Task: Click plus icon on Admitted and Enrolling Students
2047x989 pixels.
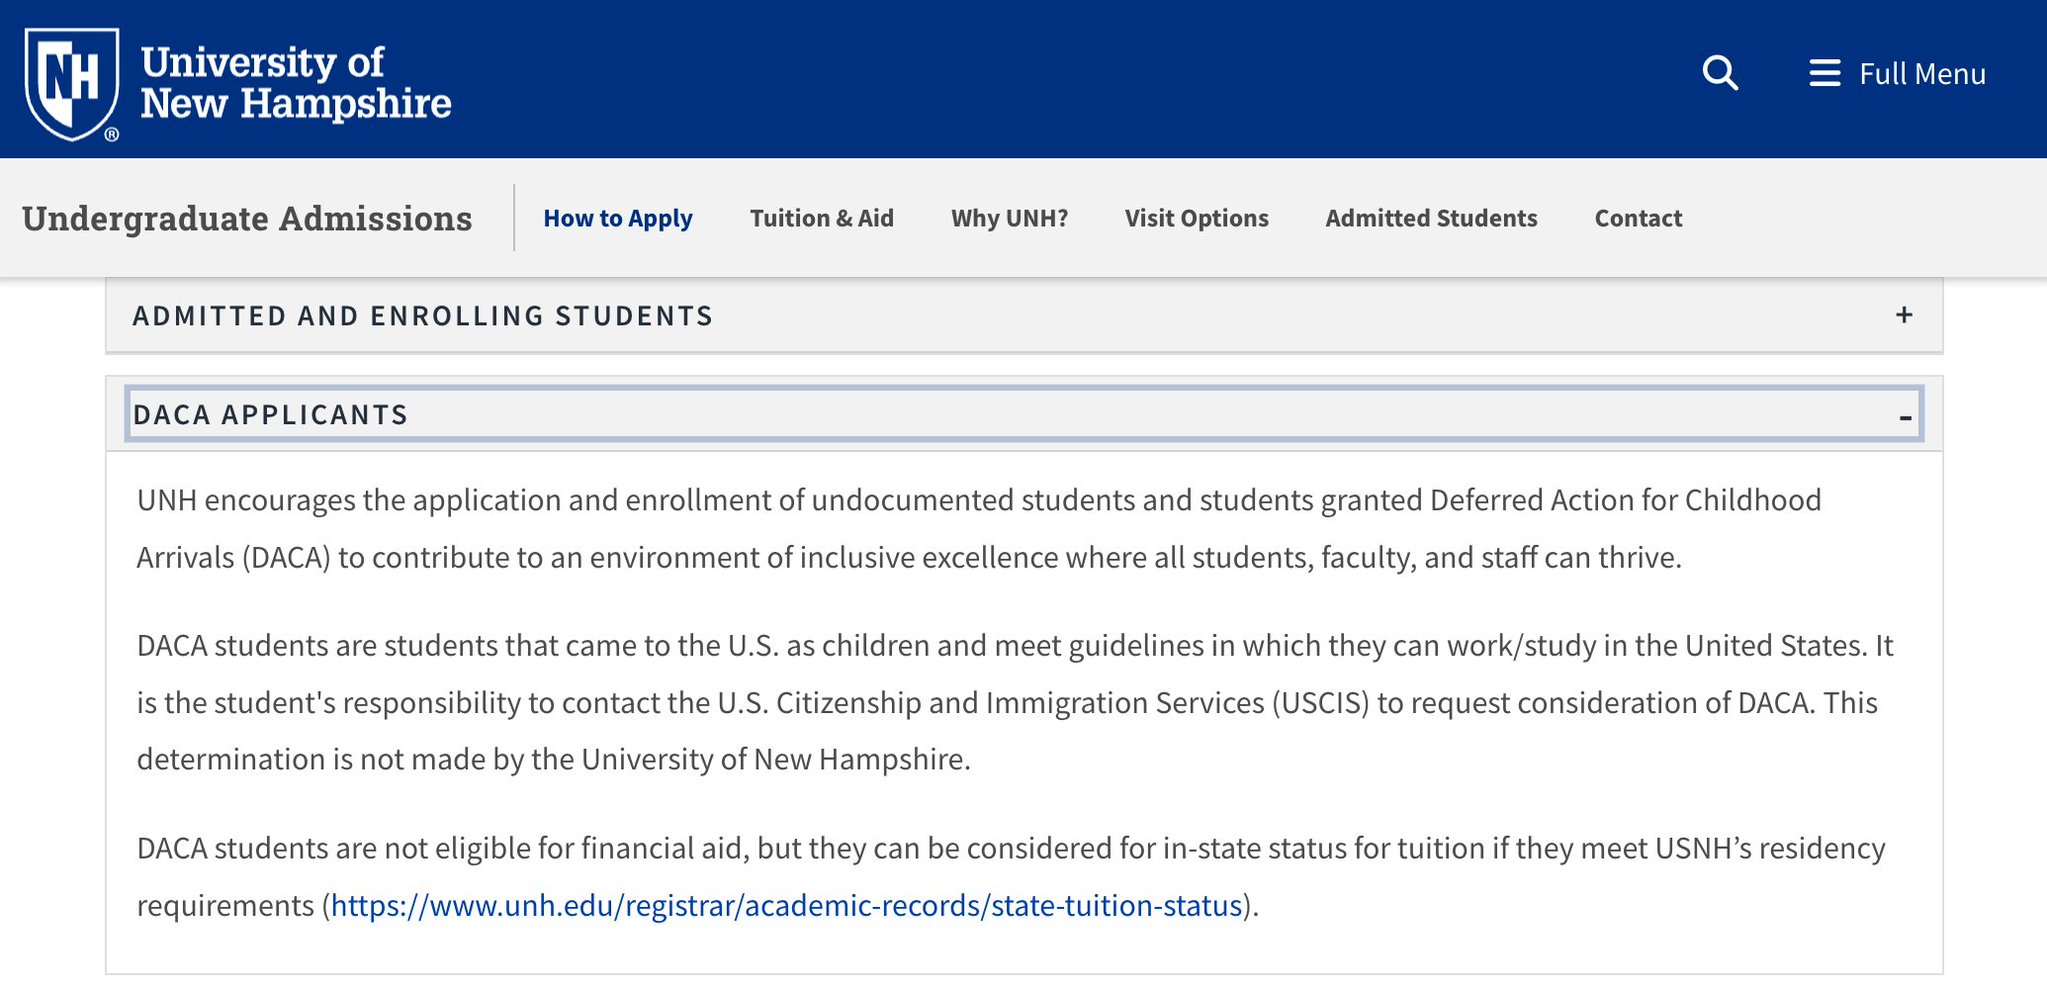Action: click(x=1904, y=315)
